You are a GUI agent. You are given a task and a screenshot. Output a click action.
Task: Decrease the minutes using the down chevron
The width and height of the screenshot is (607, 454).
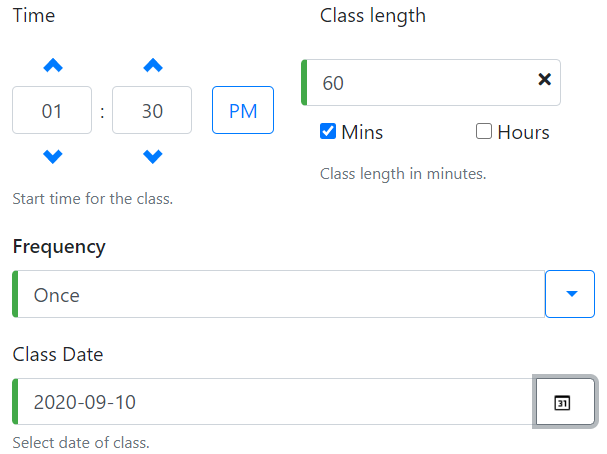(152, 156)
